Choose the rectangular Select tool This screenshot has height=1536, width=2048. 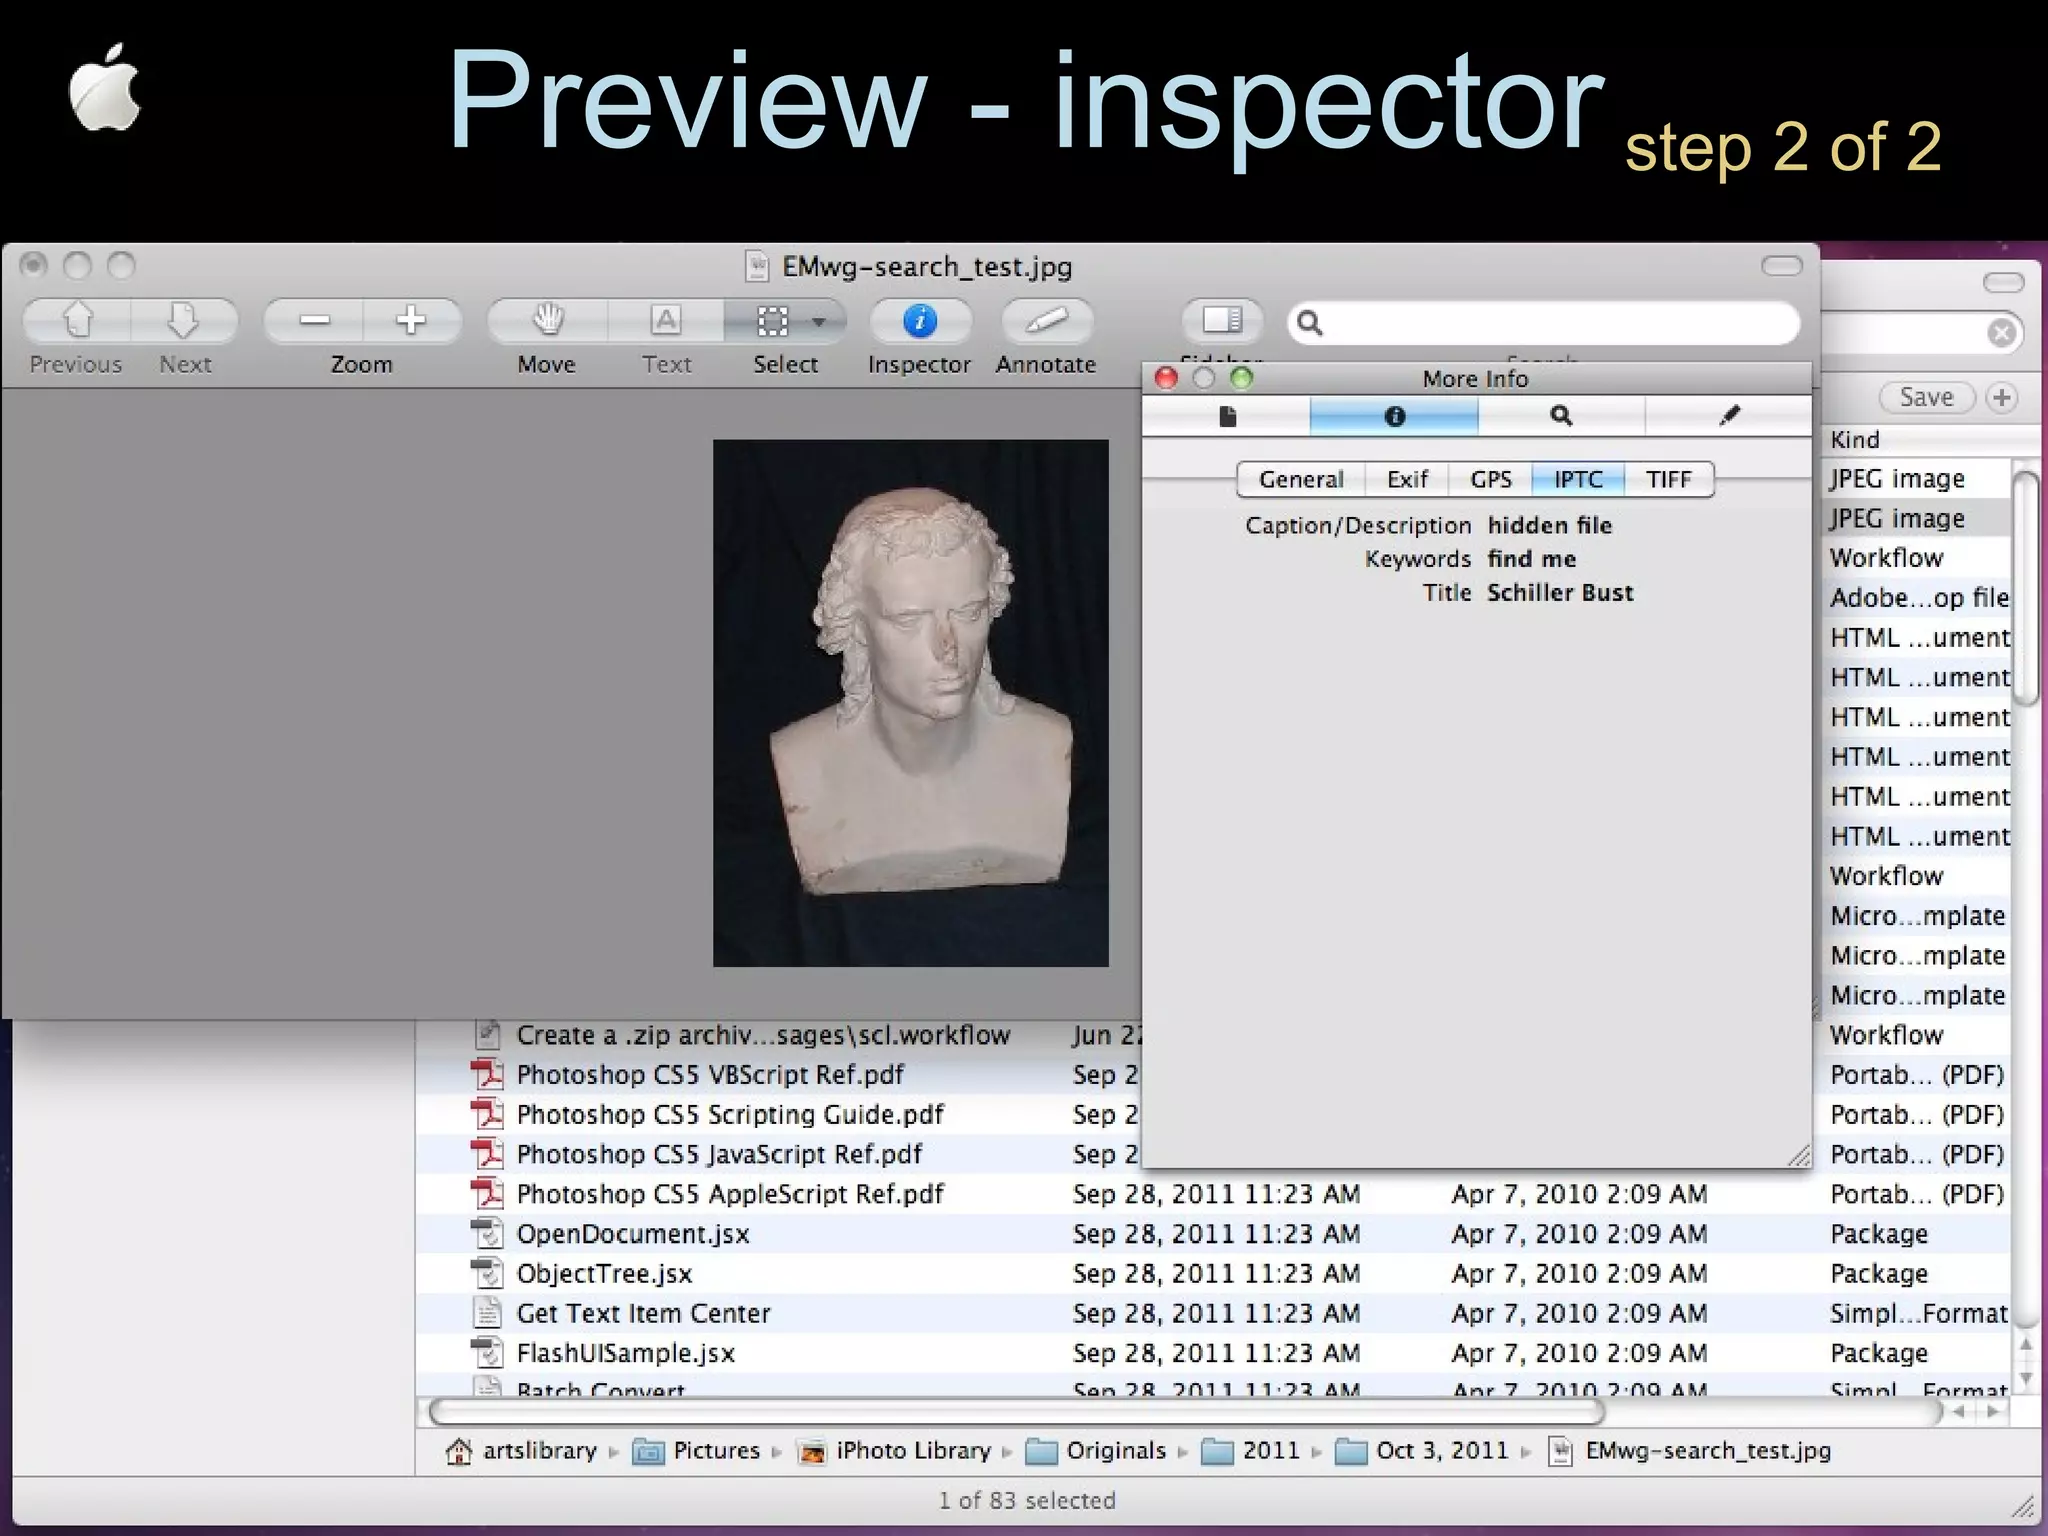[x=772, y=321]
